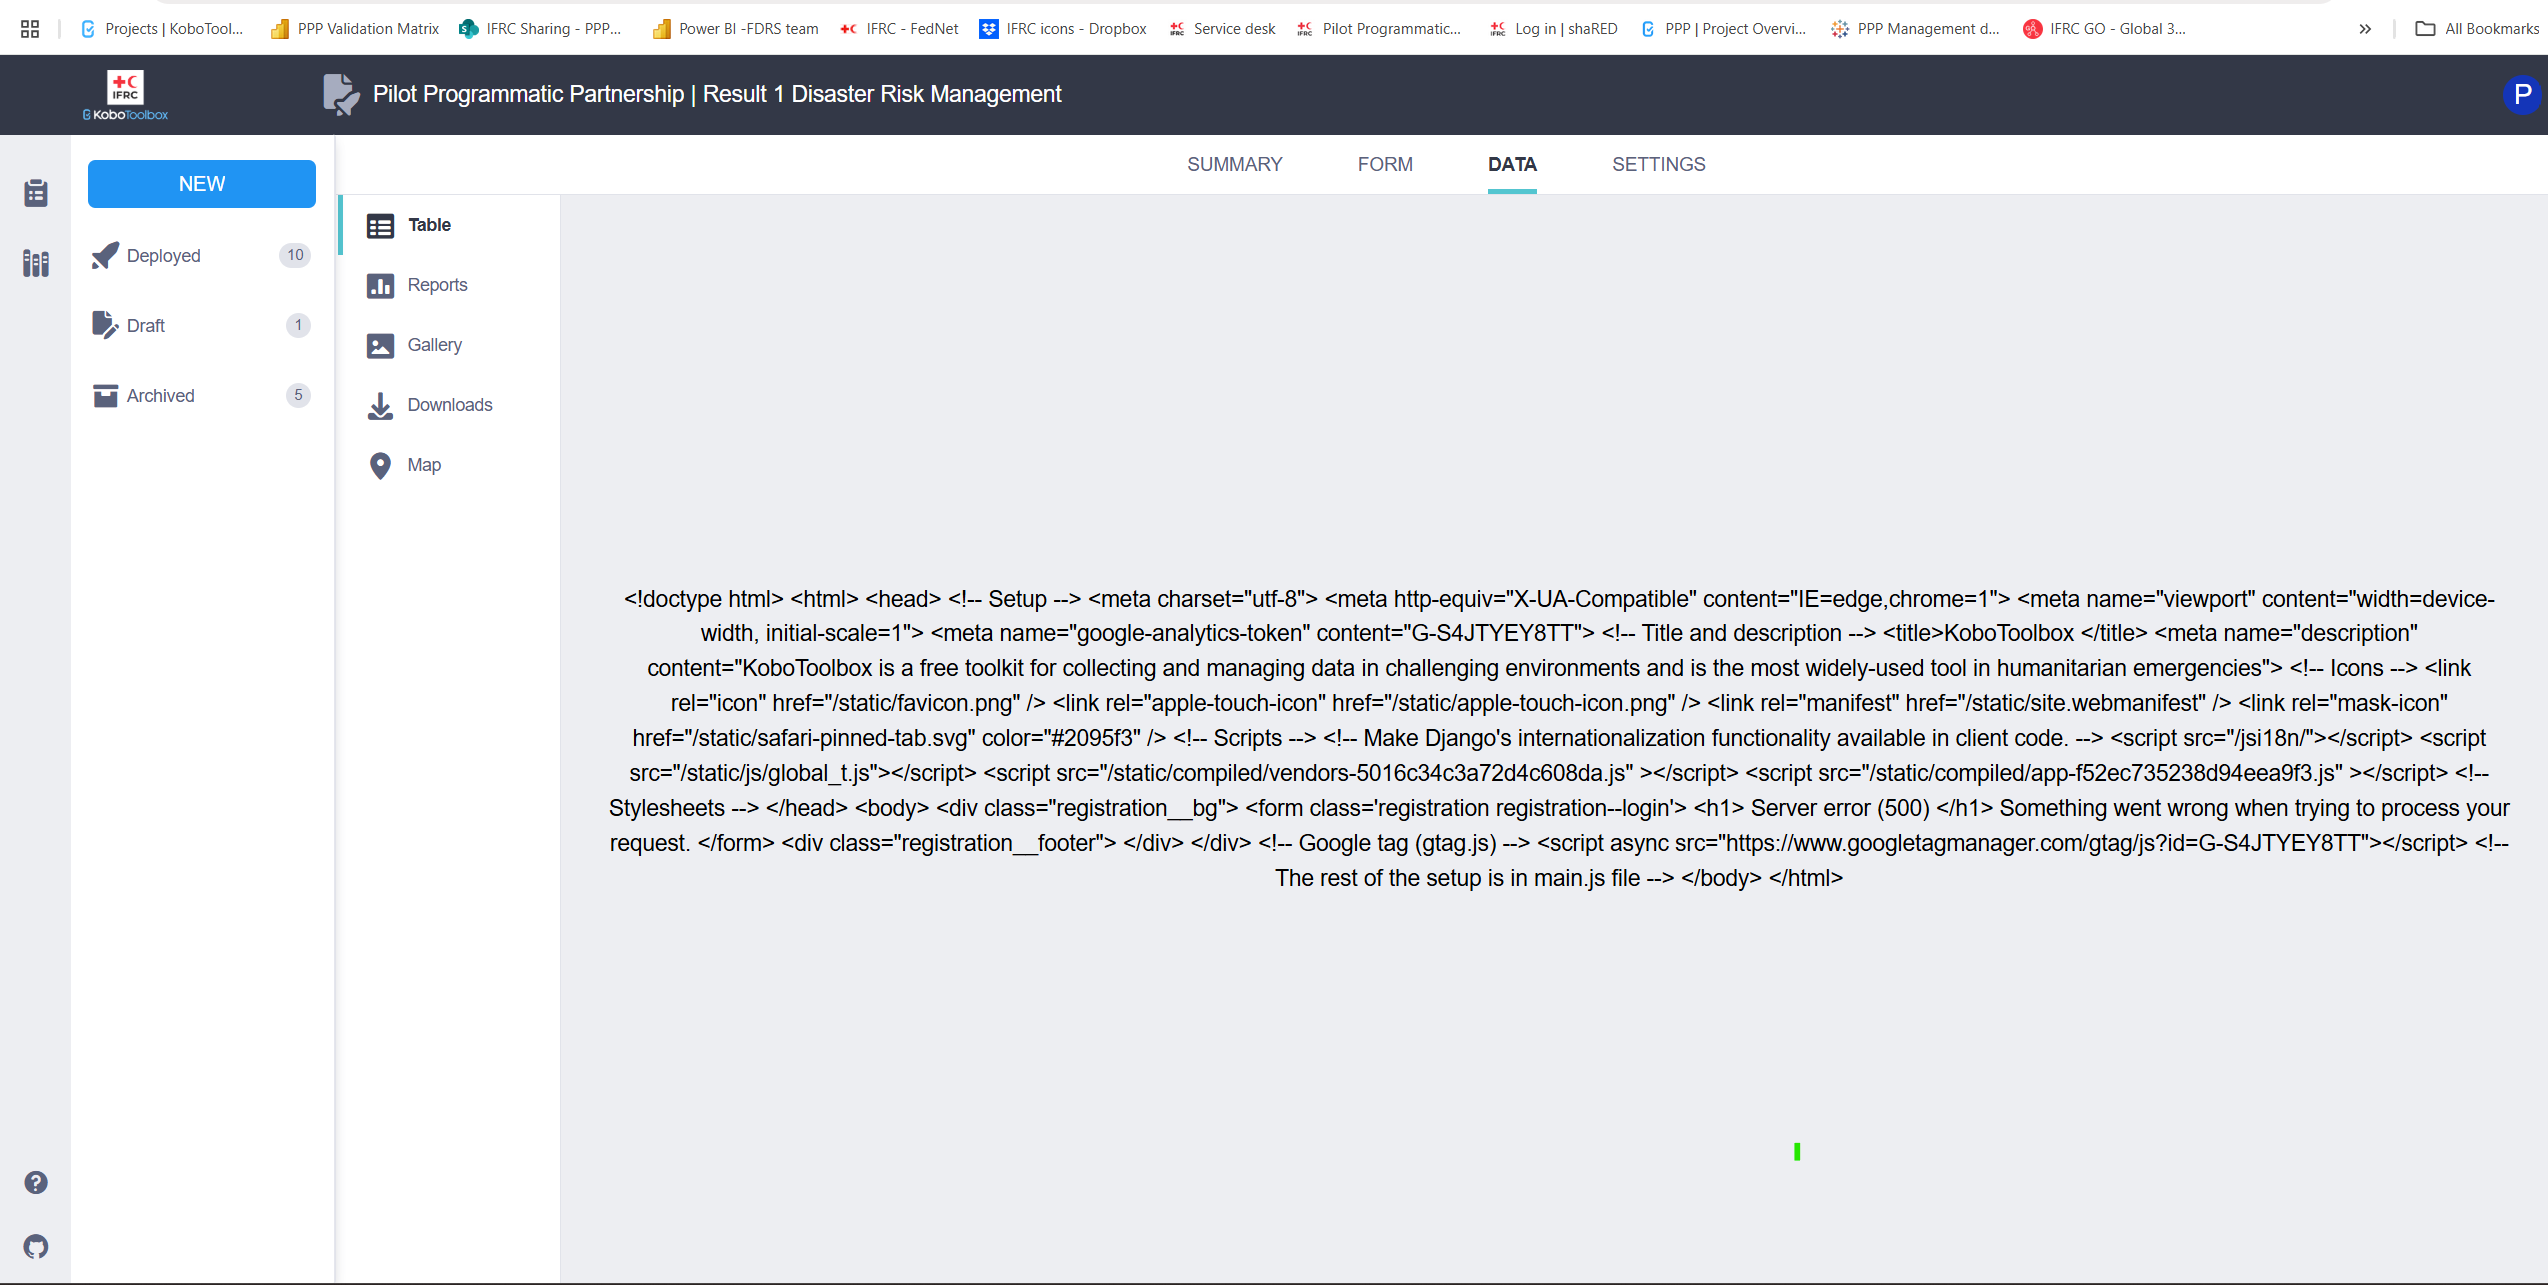Click the NEW project button

pyautogui.click(x=202, y=184)
